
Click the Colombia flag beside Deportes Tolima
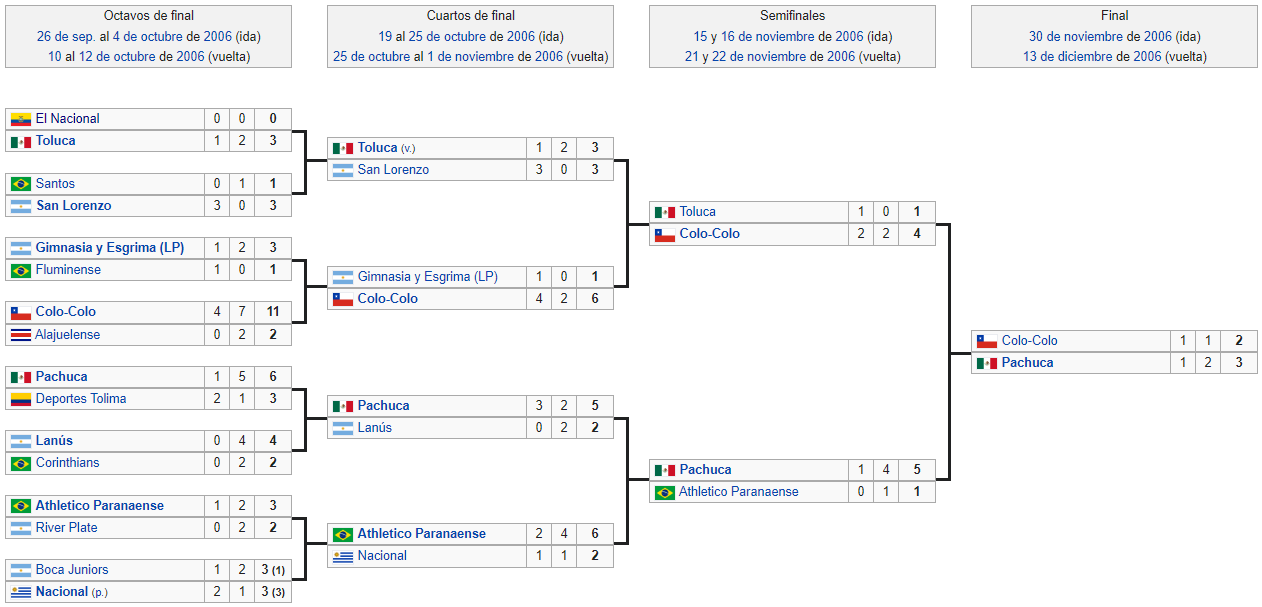pyautogui.click(x=21, y=399)
